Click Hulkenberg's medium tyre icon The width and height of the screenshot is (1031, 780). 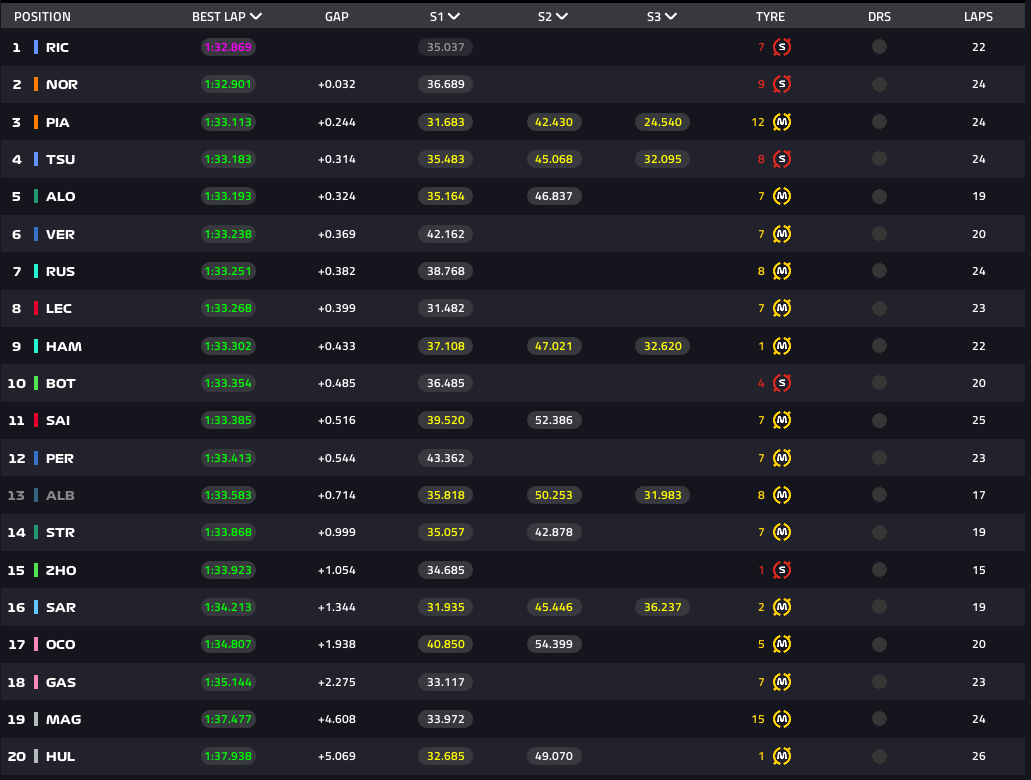click(783, 756)
